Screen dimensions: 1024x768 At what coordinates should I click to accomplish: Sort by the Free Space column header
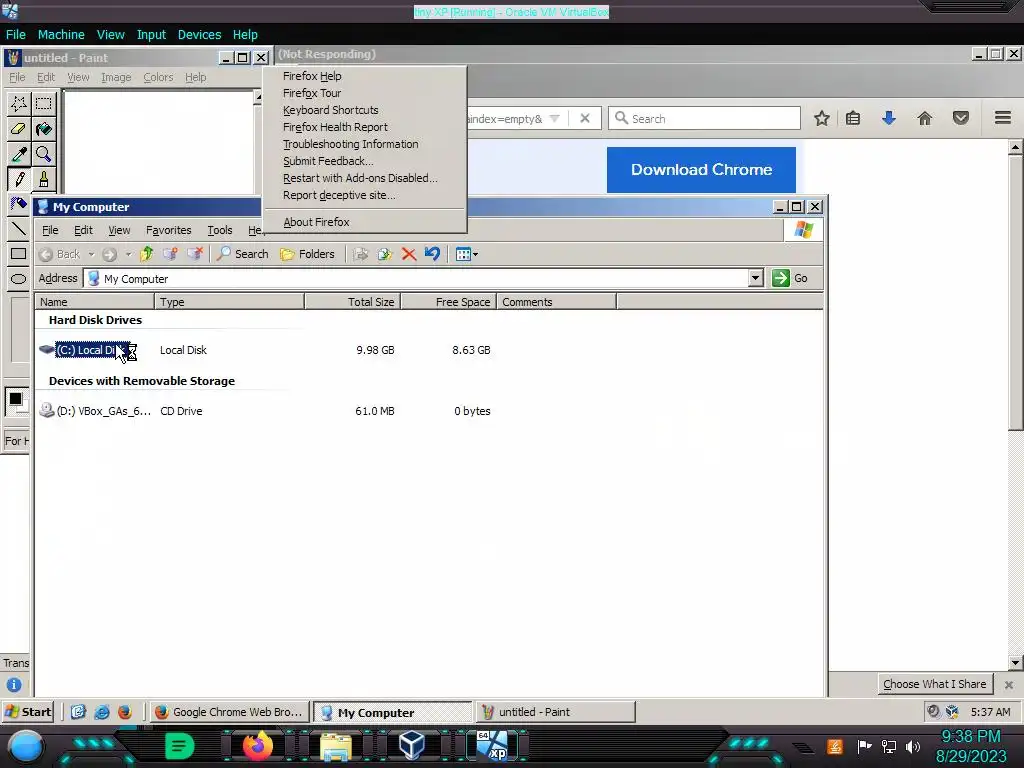(x=449, y=302)
